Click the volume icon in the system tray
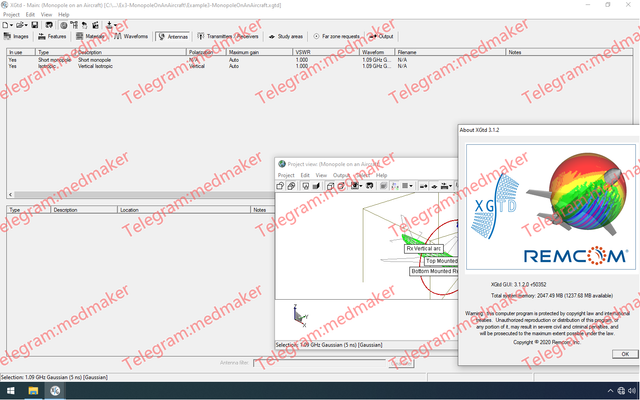640x400 pixels. click(632, 391)
